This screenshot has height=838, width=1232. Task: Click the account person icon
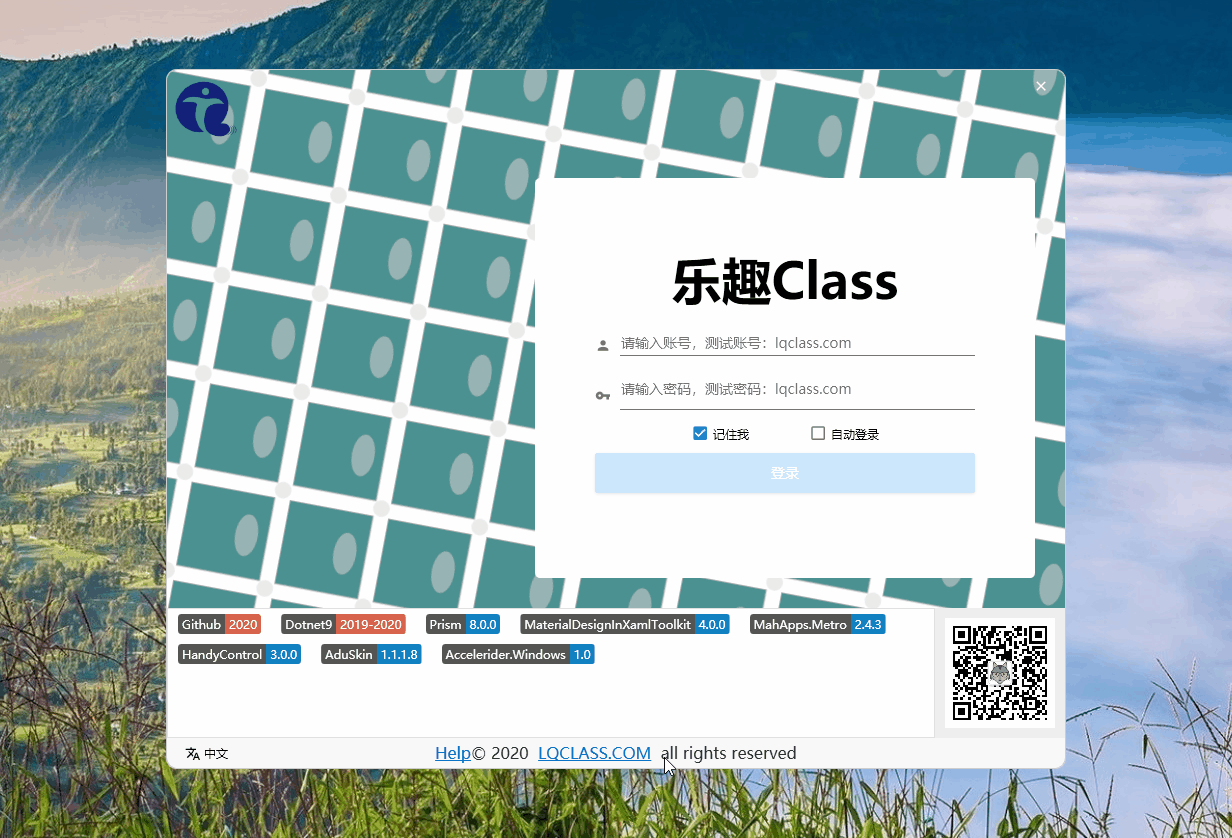click(x=603, y=346)
